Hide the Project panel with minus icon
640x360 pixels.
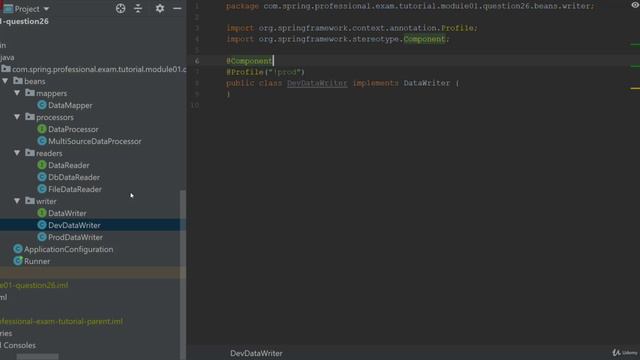pyautogui.click(x=177, y=8)
